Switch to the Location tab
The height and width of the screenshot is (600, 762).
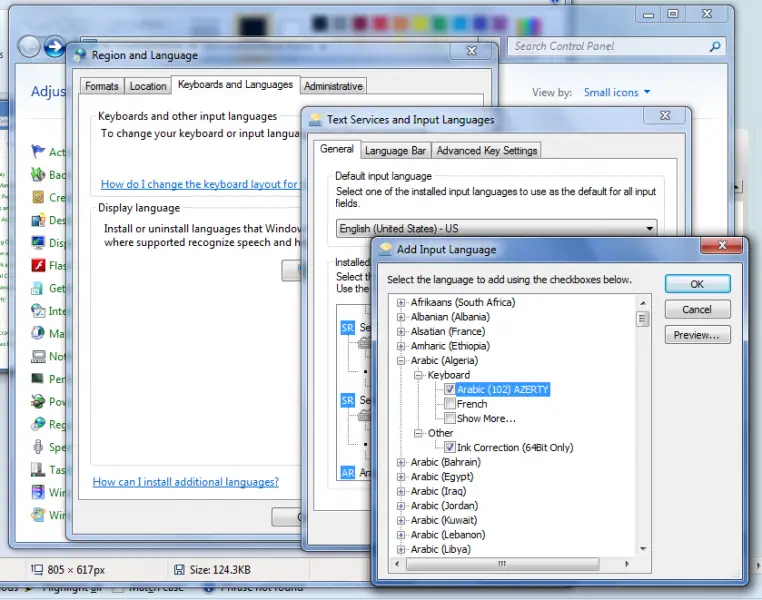tap(148, 86)
